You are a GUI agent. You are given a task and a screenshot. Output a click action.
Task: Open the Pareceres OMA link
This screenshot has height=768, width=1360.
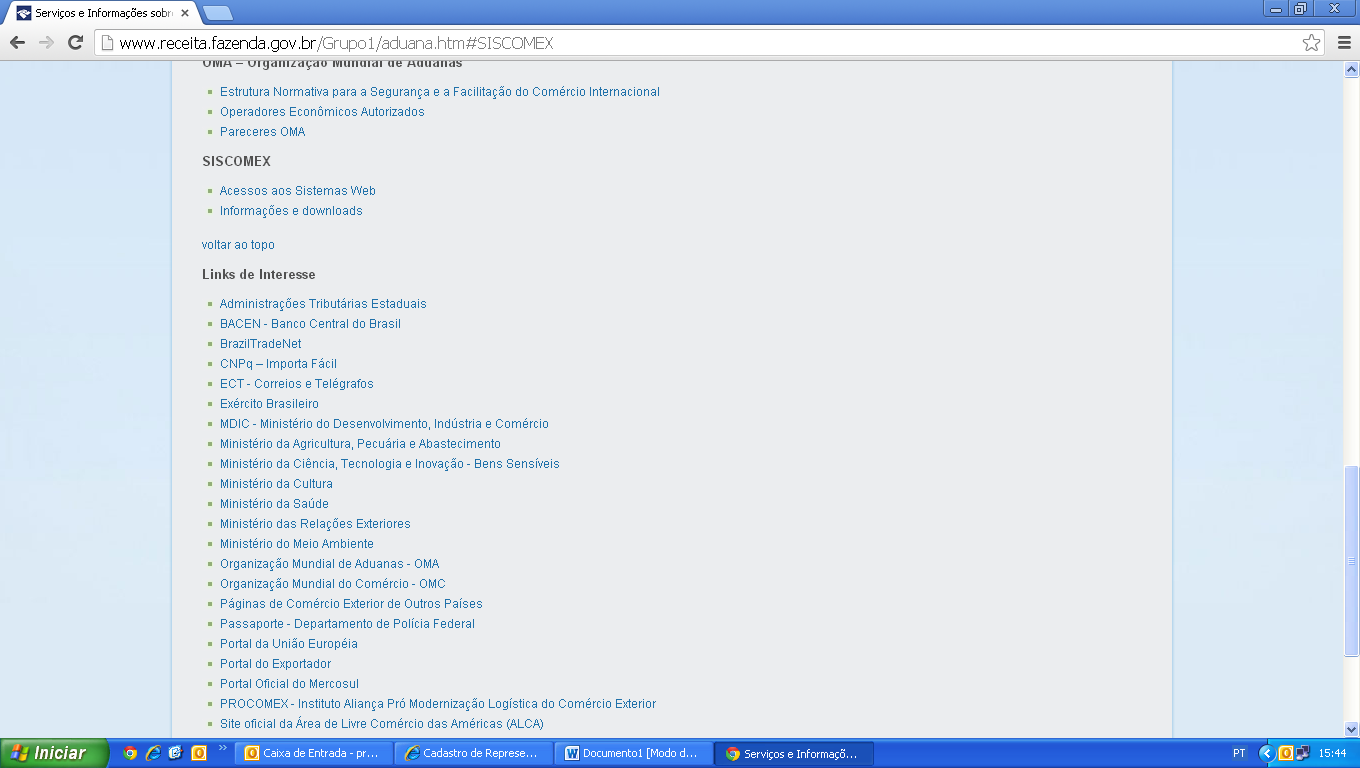[263, 131]
